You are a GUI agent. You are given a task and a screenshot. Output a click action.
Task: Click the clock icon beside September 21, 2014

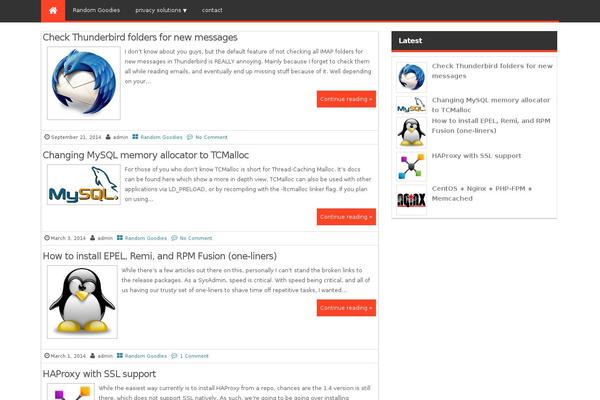pyautogui.click(x=47, y=137)
